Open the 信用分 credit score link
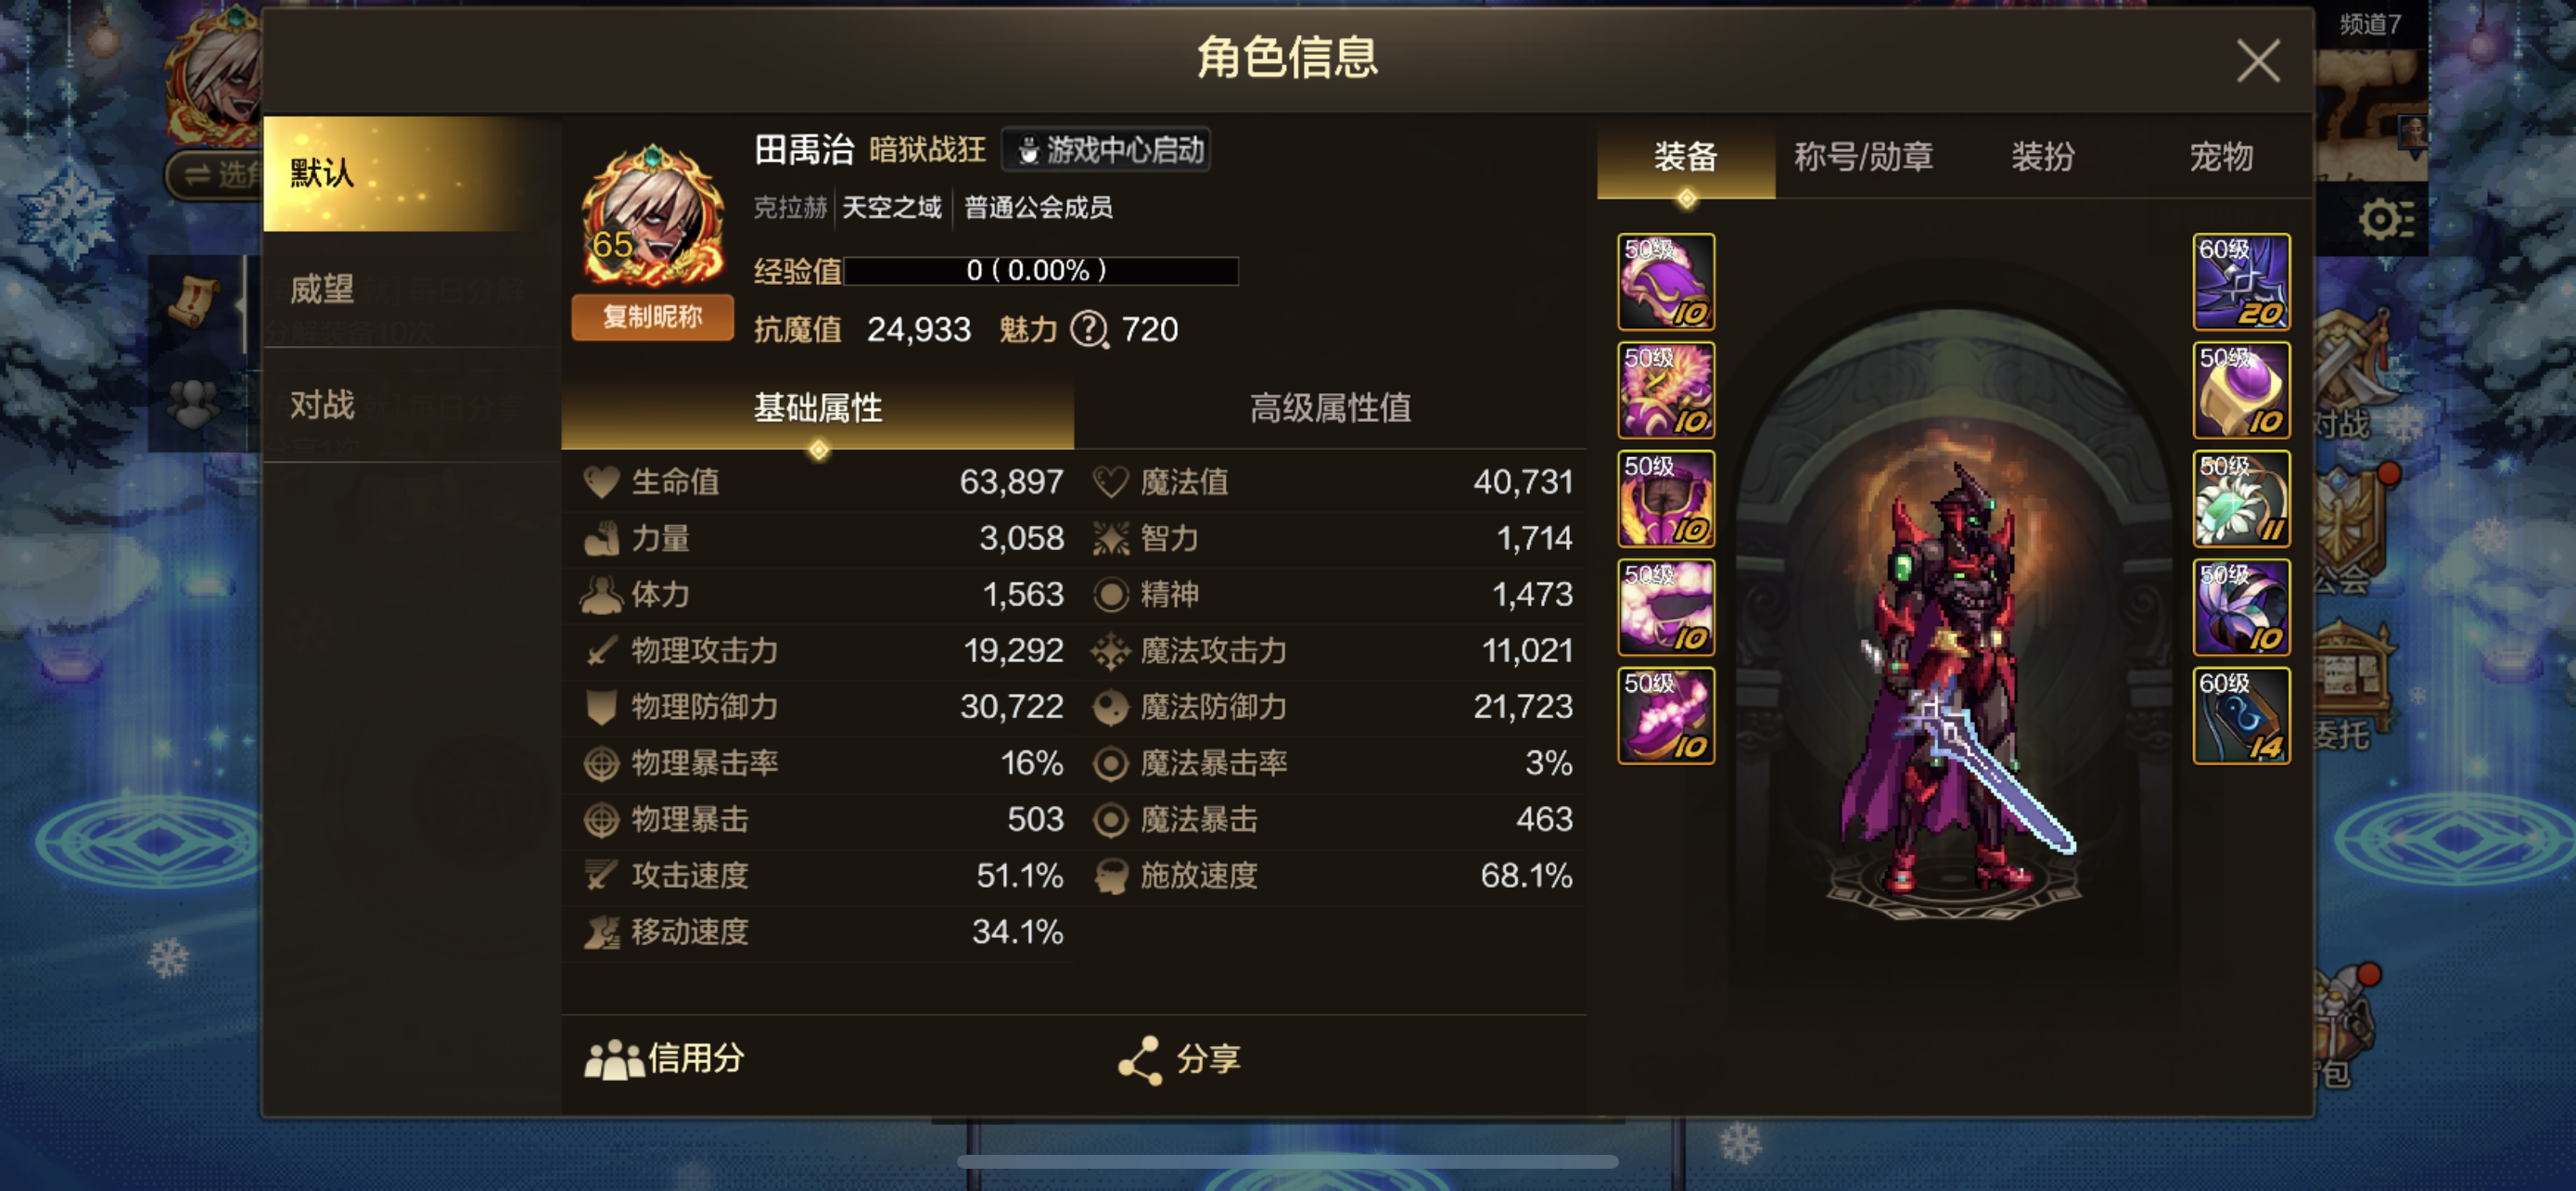 click(665, 1058)
